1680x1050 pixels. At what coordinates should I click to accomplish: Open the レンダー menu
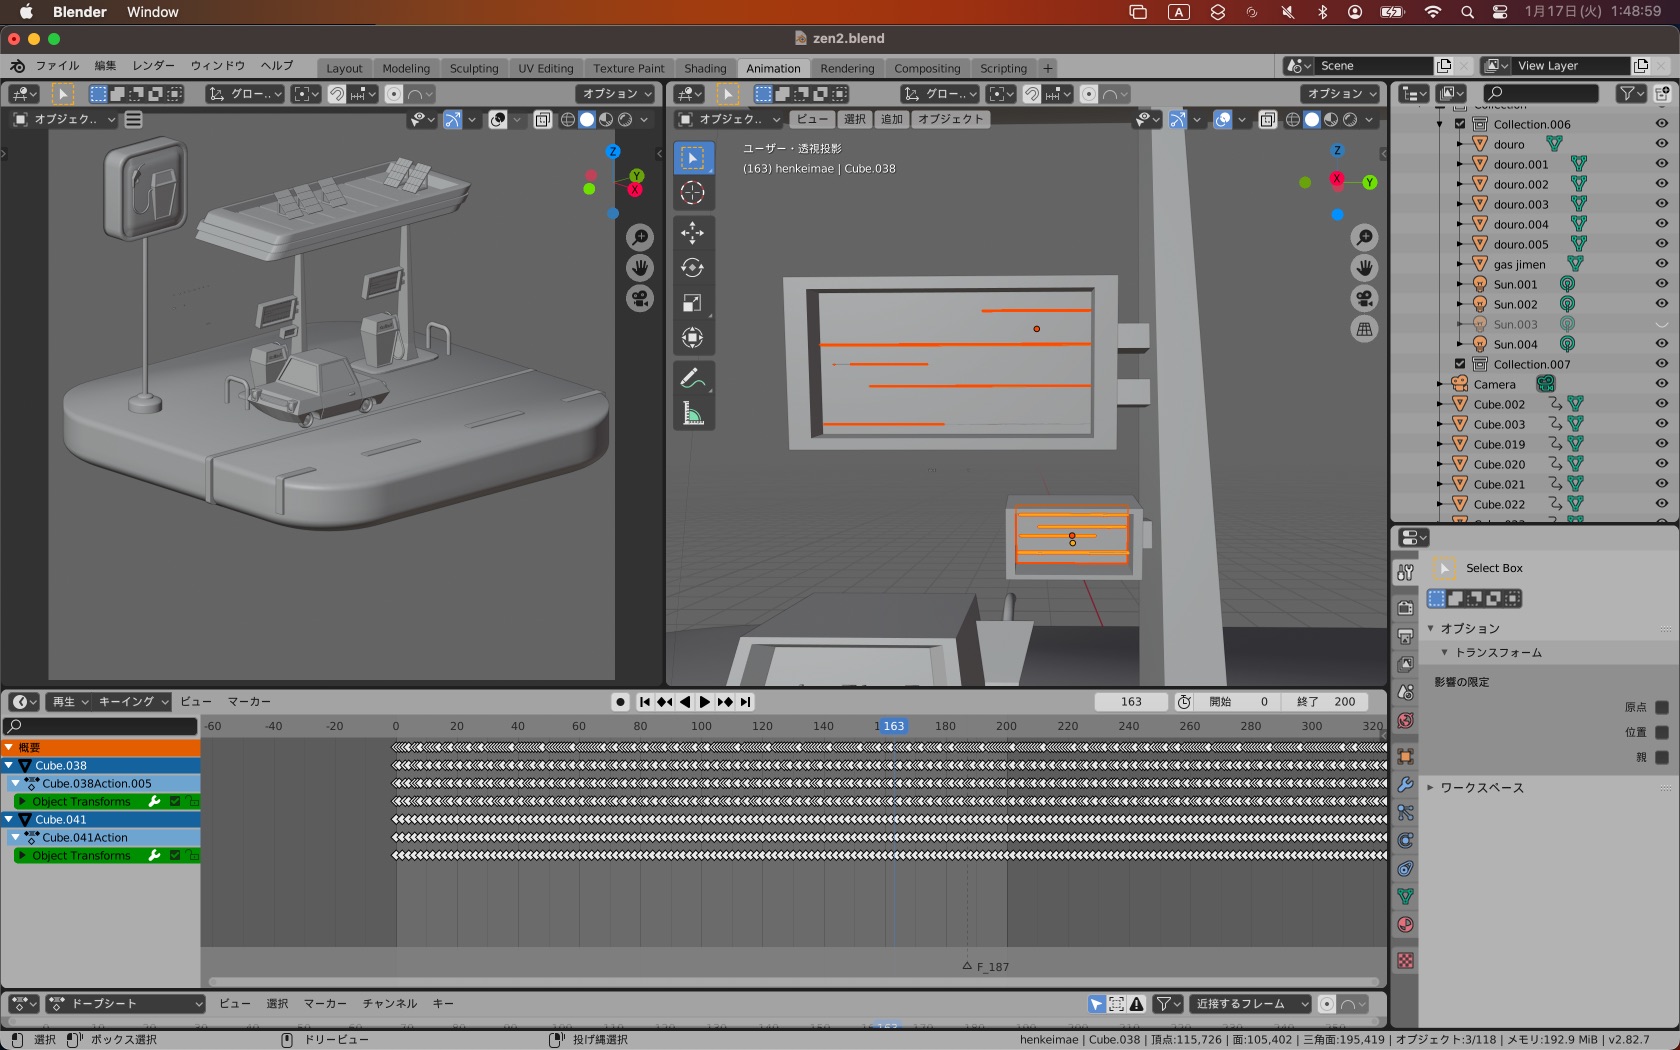153,66
